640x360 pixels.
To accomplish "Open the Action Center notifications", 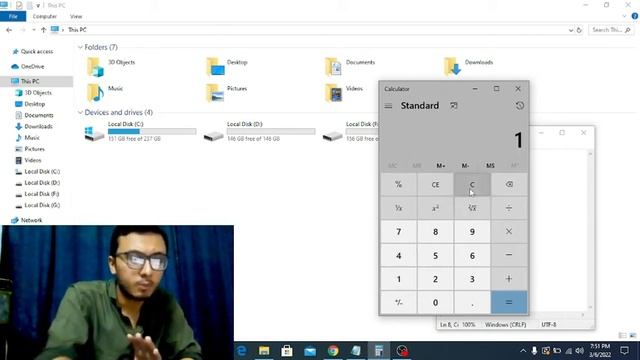I will click(624, 351).
